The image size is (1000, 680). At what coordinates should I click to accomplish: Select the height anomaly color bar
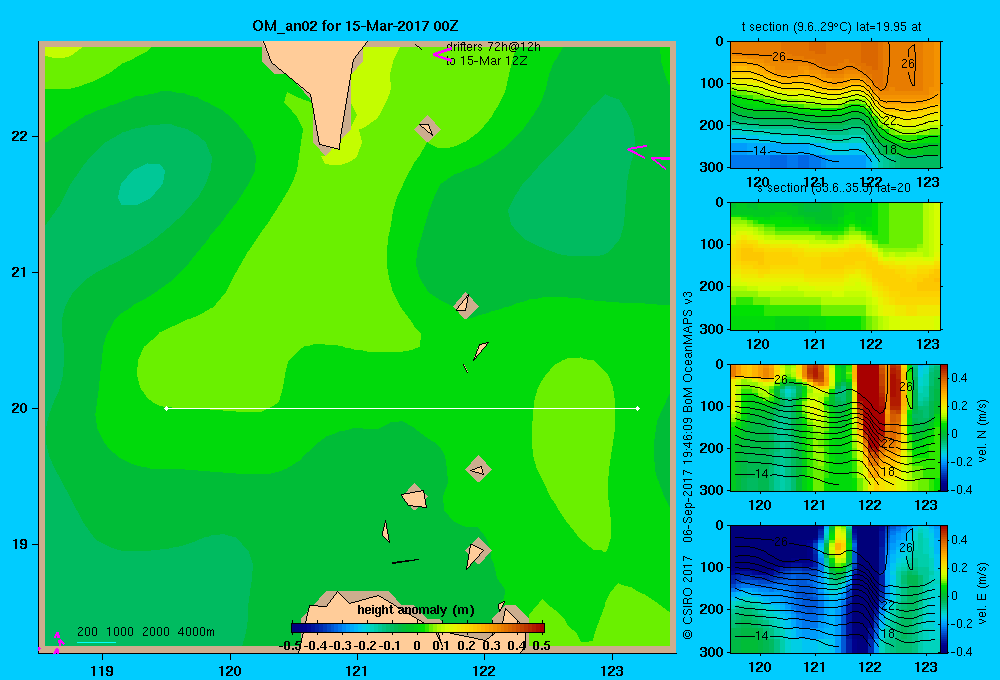pos(418,627)
